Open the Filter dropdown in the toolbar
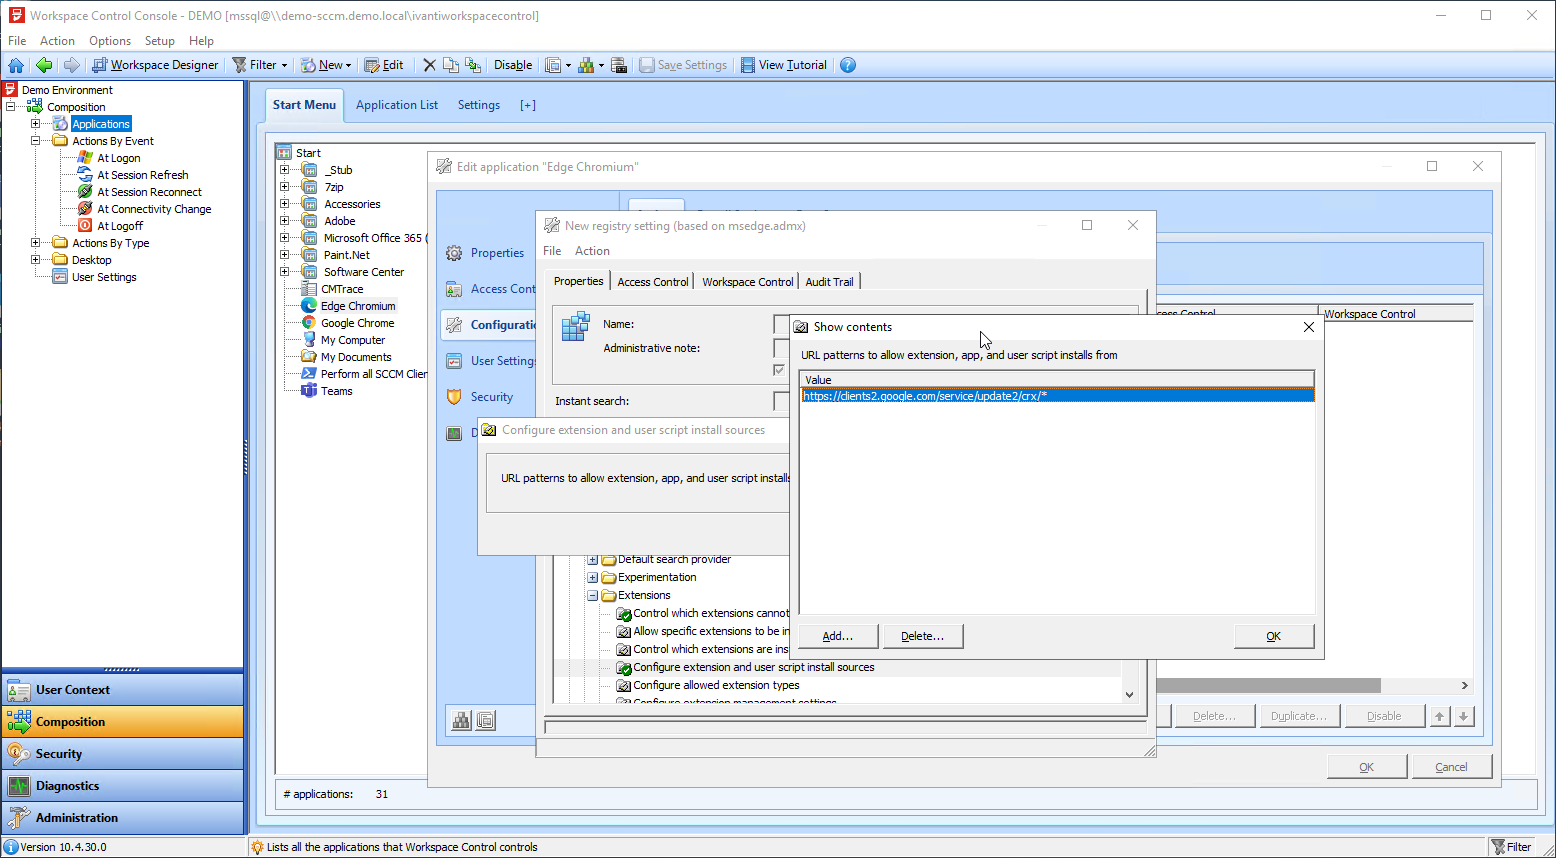Viewport: 1556px width, 858px height. [x=260, y=65]
